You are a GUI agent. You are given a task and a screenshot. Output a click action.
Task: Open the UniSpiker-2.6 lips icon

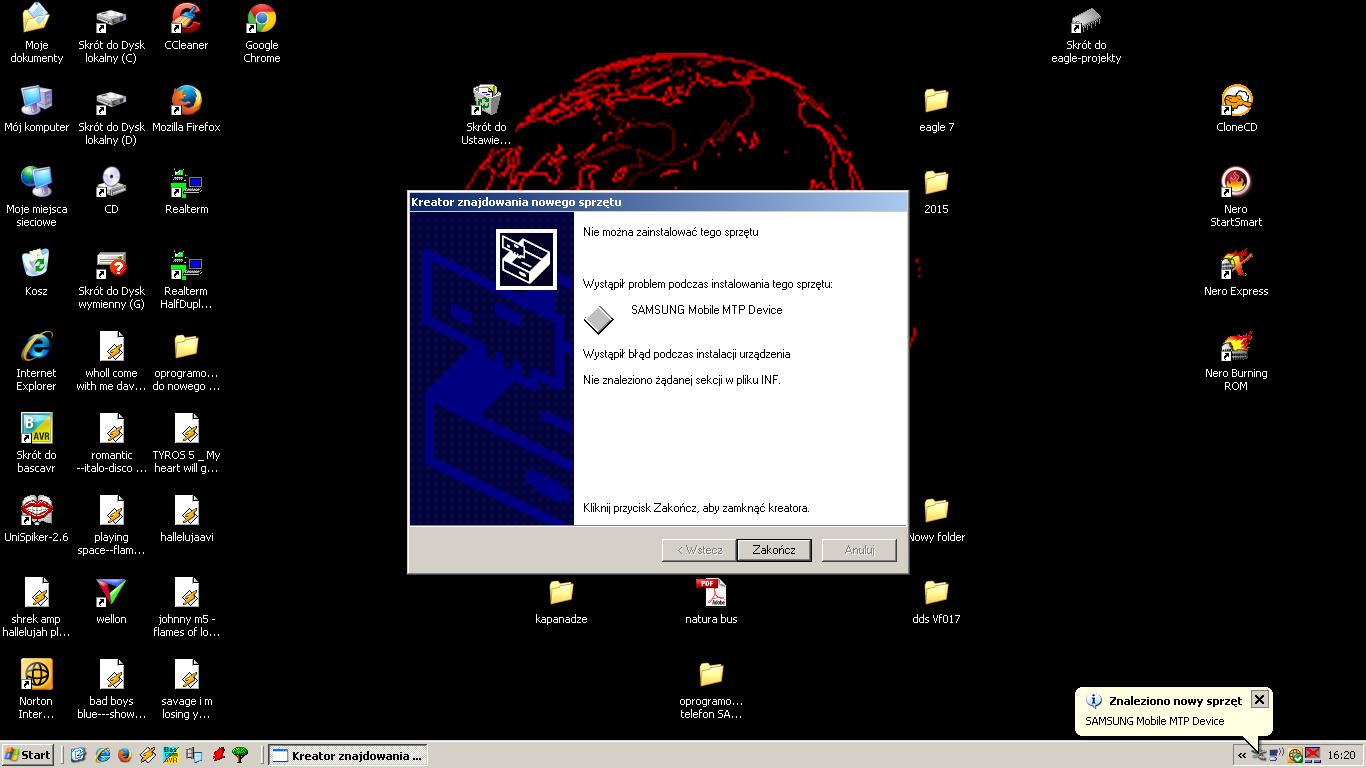[x=36, y=519]
